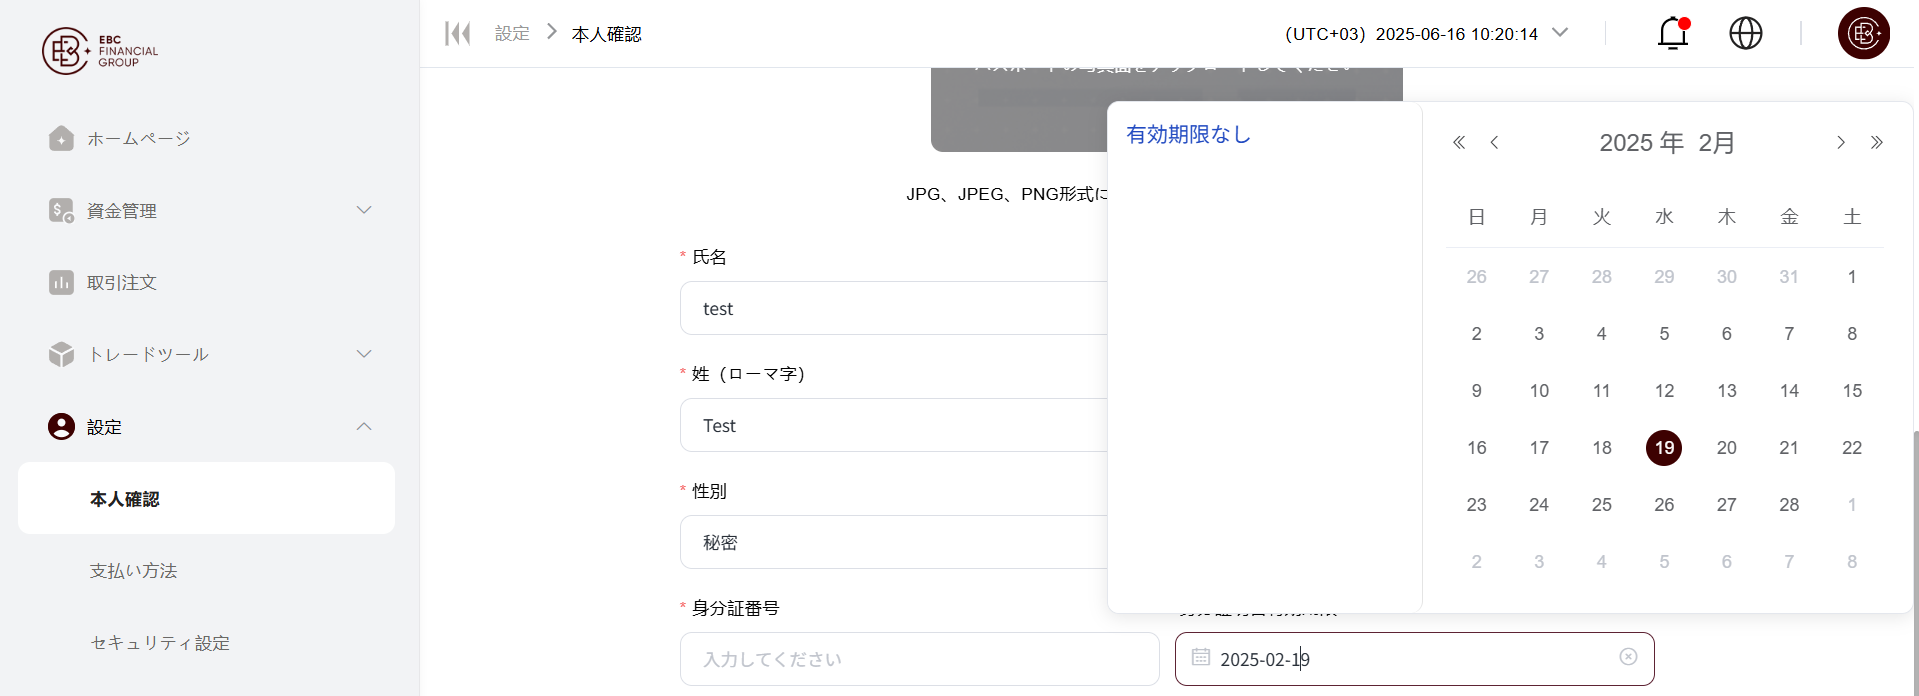
Task: Open ホームページ in the sidebar
Action: click(138, 139)
